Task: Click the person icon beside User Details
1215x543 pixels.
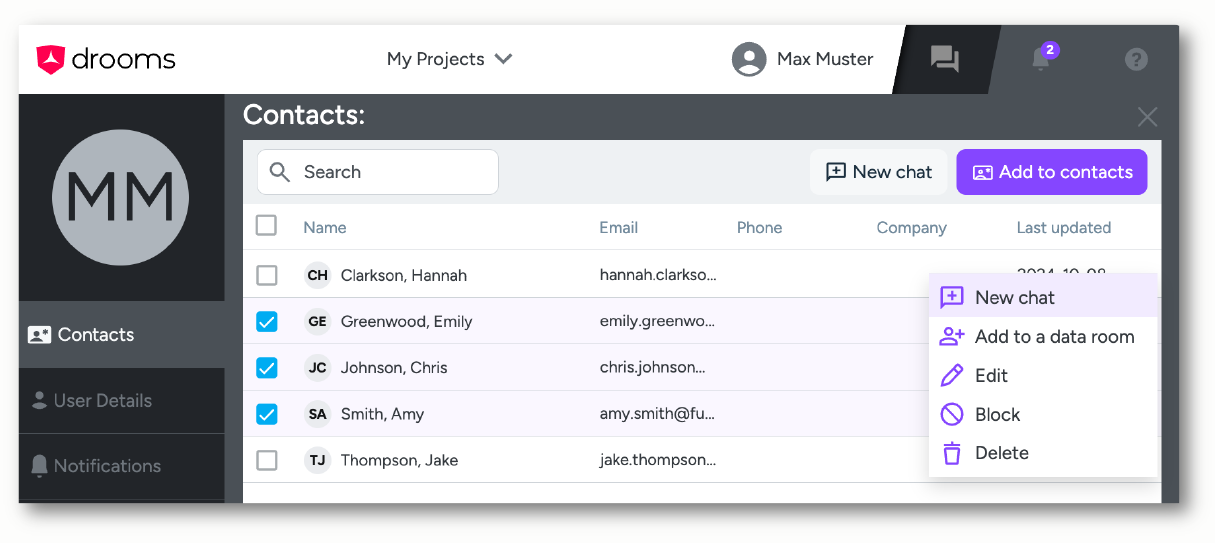Action: point(39,401)
